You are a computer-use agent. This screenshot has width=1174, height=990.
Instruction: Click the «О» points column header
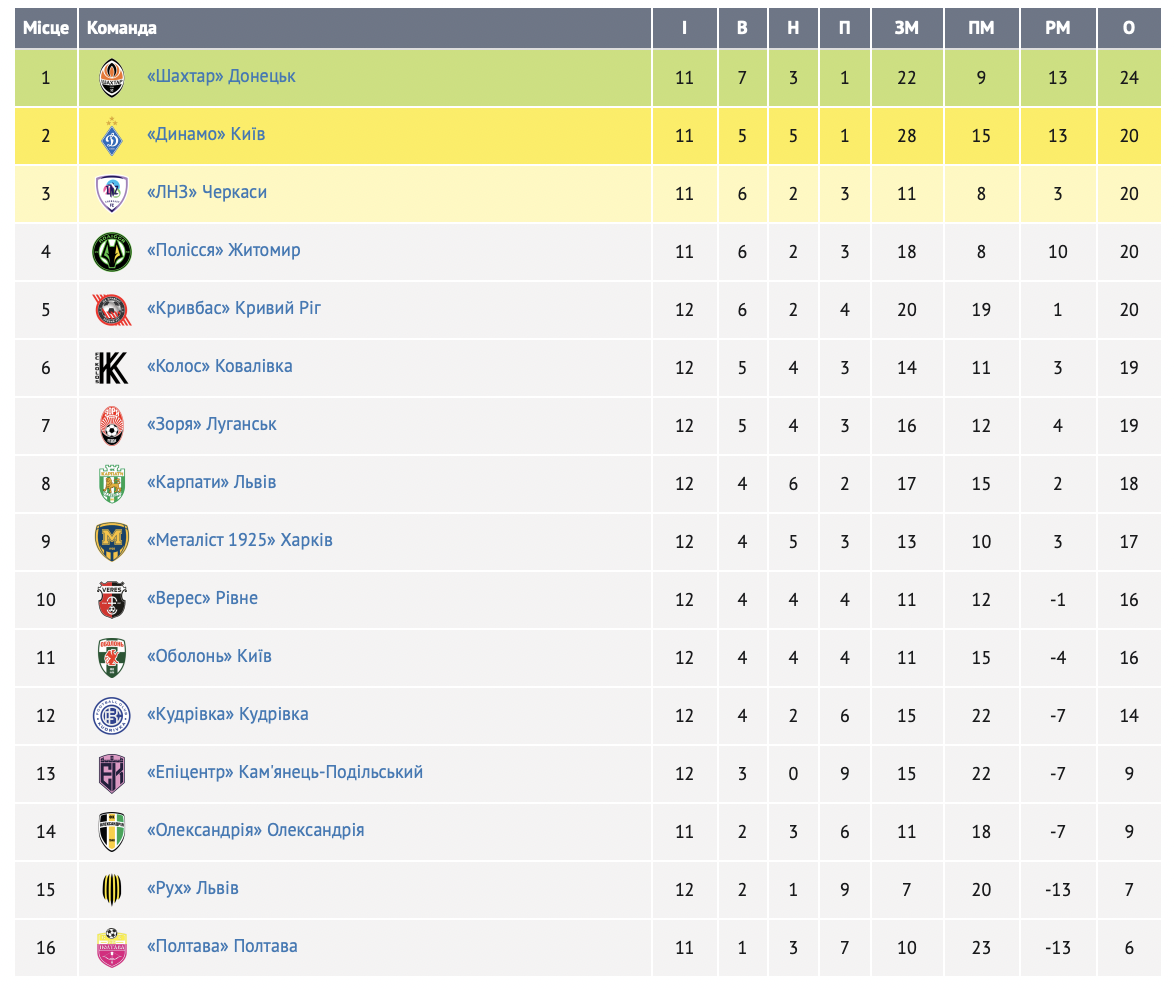tap(1129, 28)
